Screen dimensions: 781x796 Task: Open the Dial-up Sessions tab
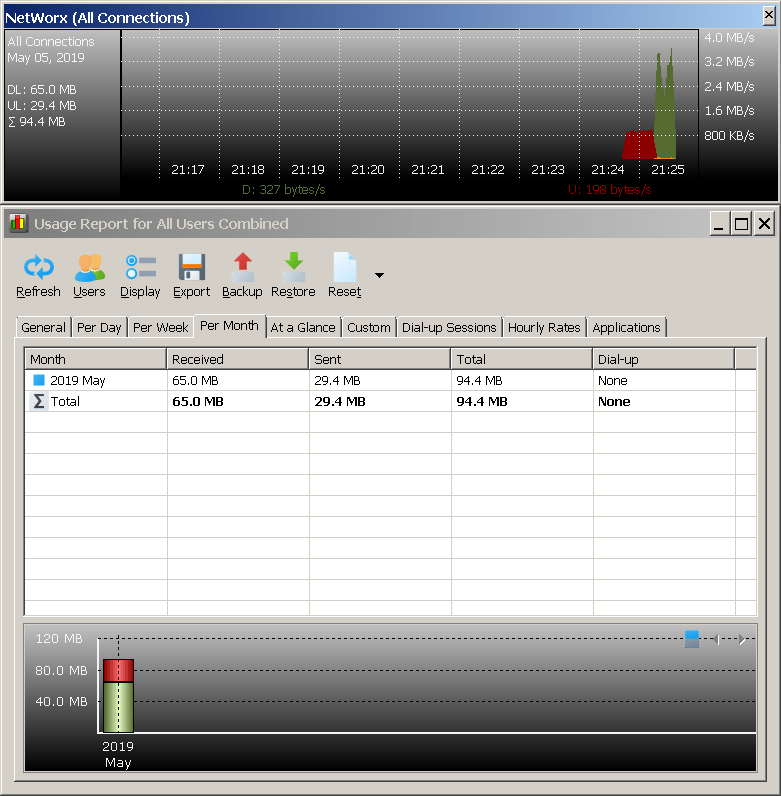[449, 327]
